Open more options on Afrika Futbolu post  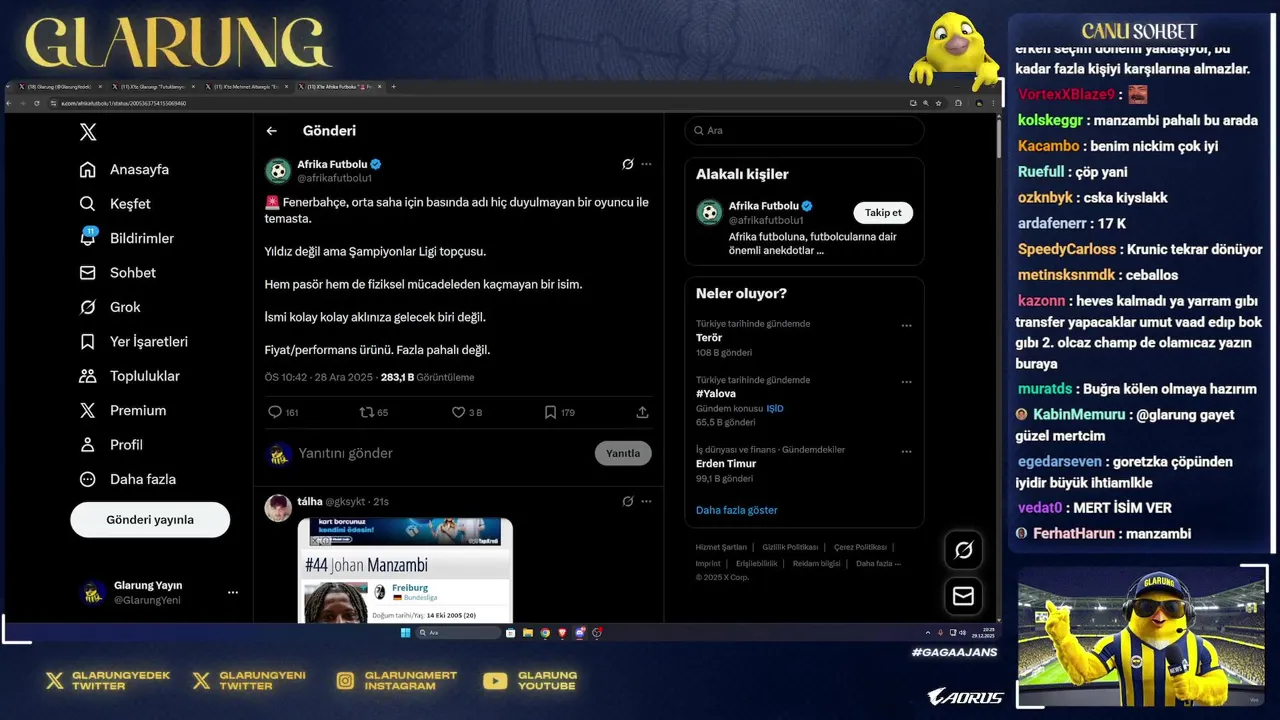pos(646,164)
